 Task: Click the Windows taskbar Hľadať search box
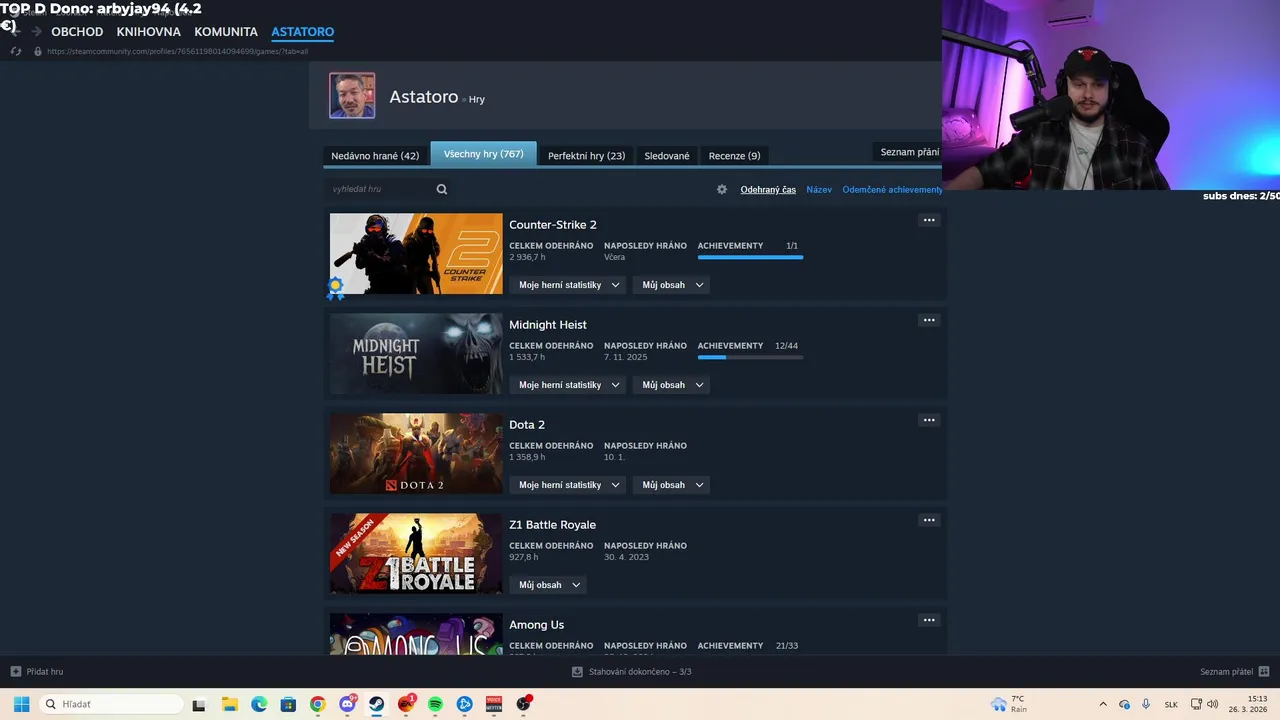[x=111, y=704]
